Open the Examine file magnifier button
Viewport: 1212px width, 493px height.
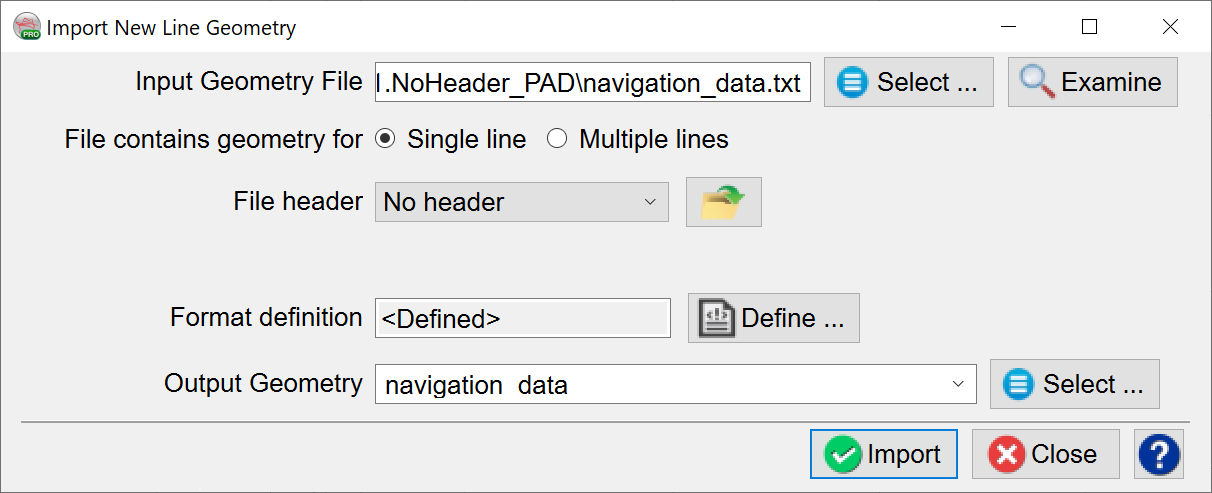coord(1092,82)
